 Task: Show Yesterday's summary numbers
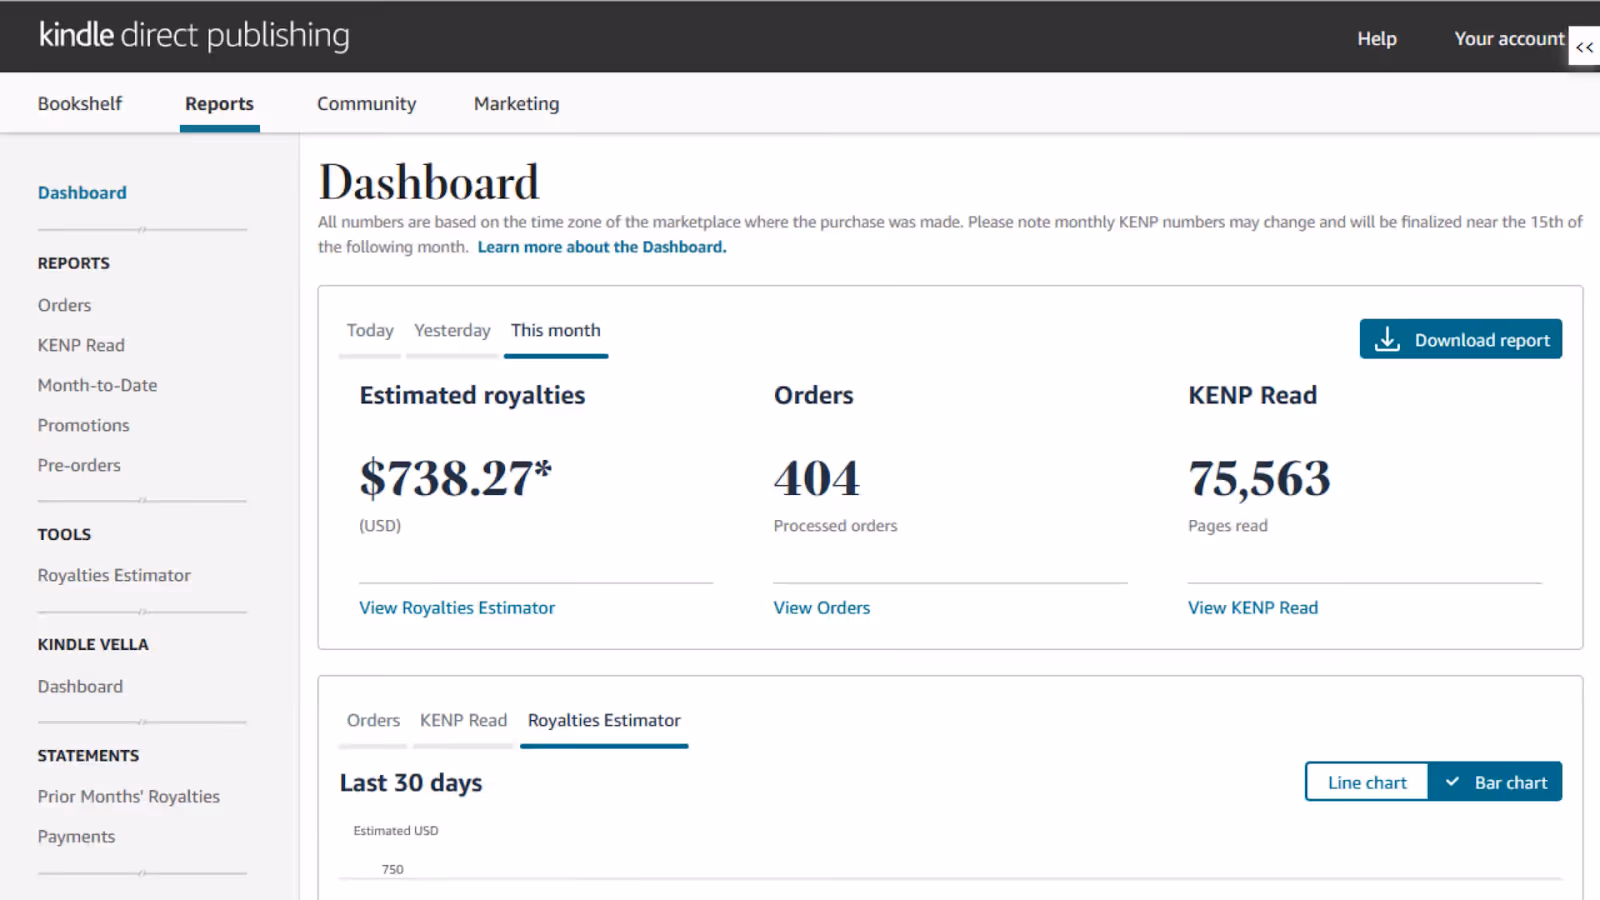(452, 331)
